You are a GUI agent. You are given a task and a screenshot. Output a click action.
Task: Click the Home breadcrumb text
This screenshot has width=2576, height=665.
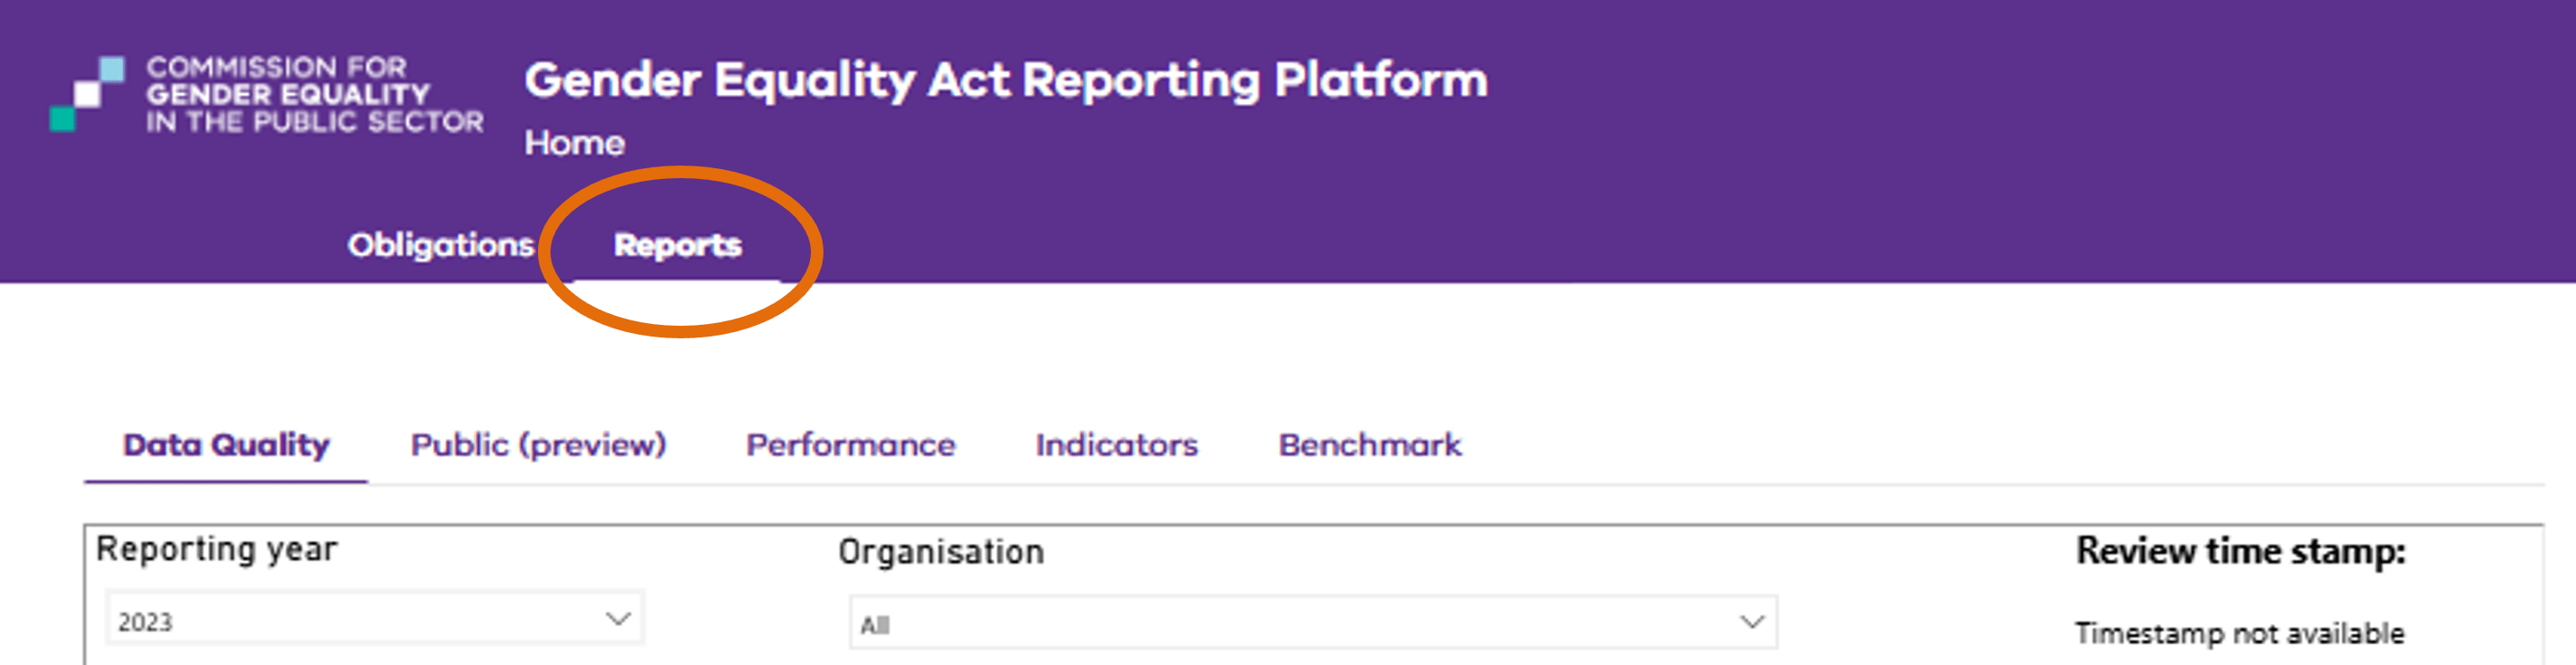point(575,143)
